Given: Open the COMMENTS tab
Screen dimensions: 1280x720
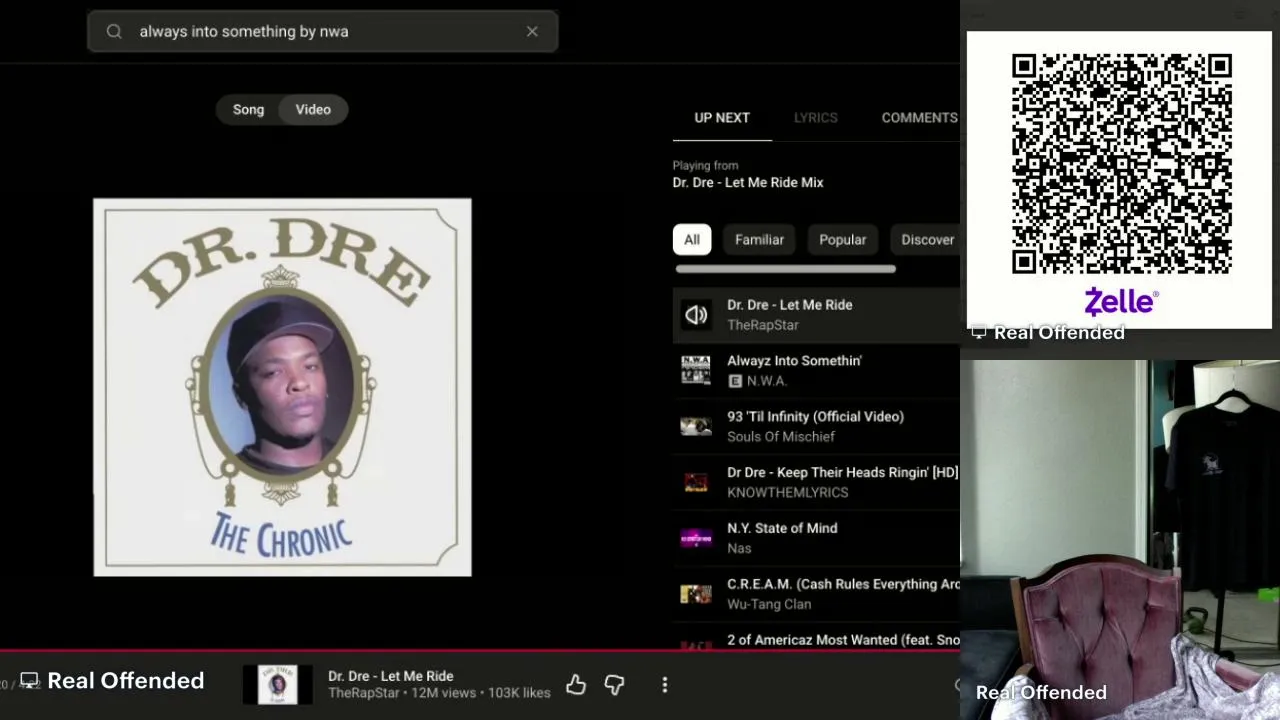Looking at the screenshot, I should pyautogui.click(x=919, y=118).
